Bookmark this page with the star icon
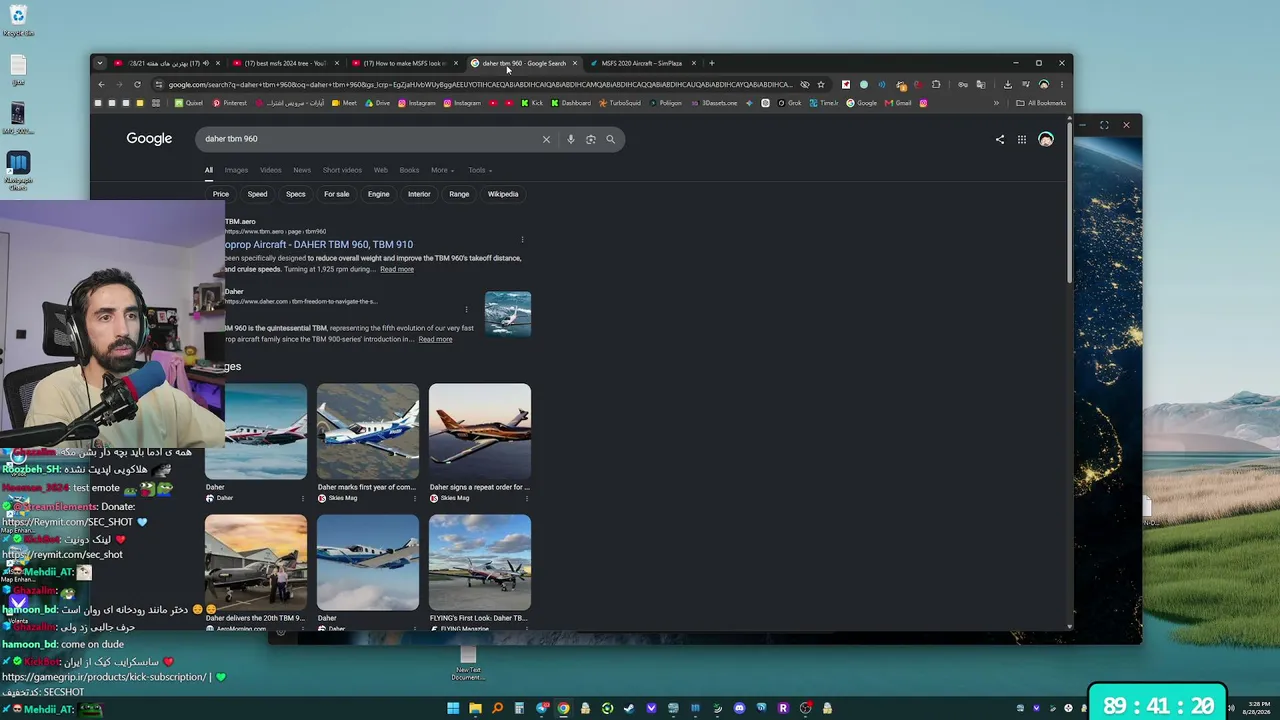 tap(821, 84)
